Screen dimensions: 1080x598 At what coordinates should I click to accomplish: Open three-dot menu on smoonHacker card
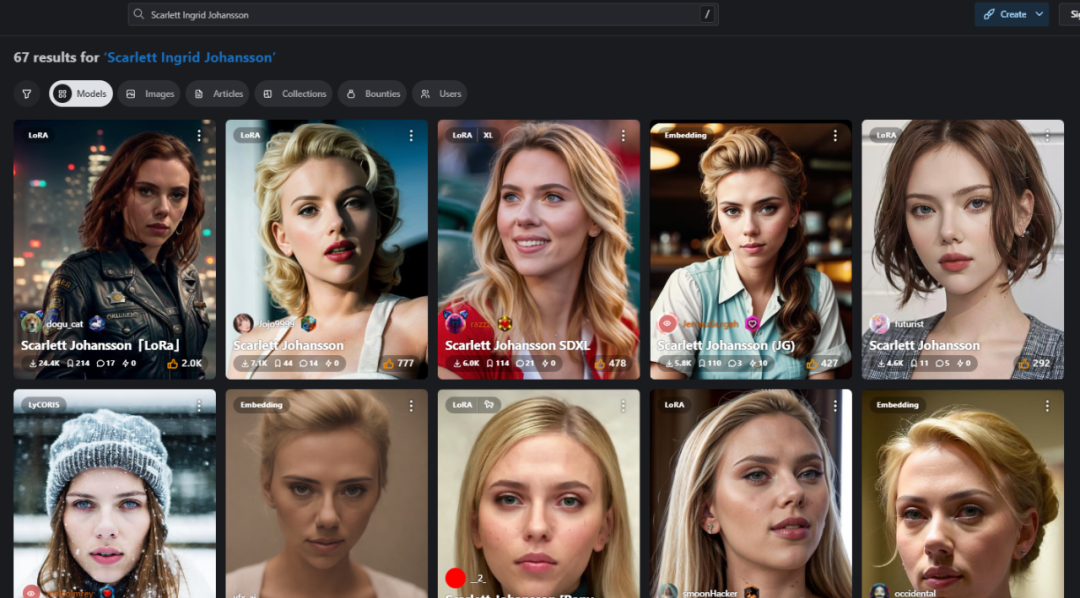[835, 406]
